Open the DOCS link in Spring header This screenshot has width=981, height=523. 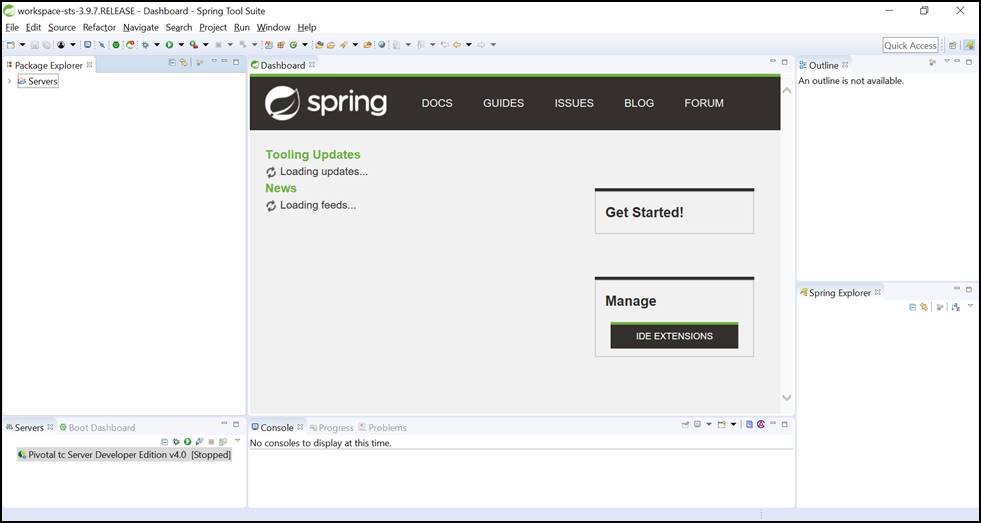(437, 103)
